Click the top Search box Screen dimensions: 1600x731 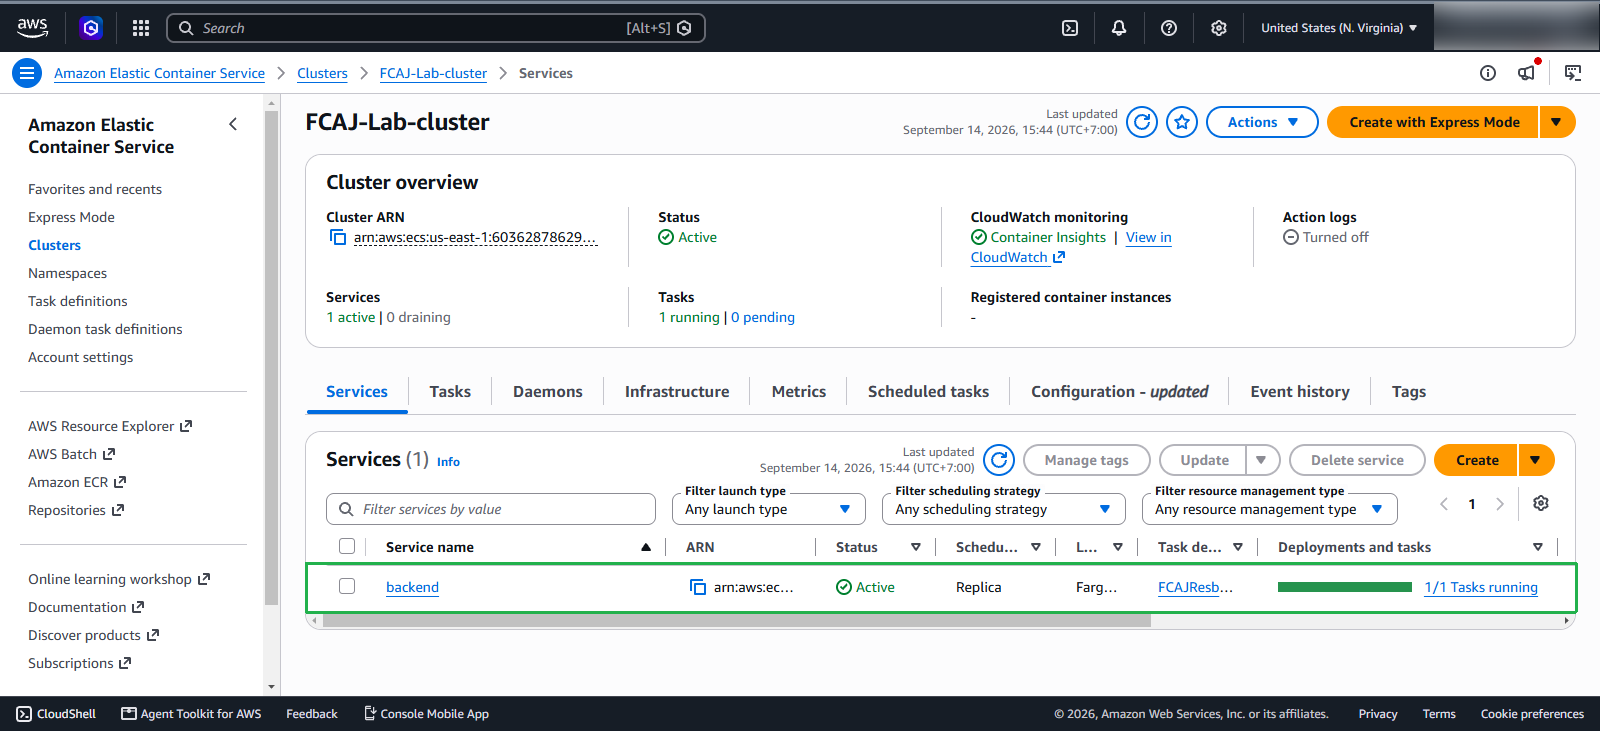coord(436,28)
